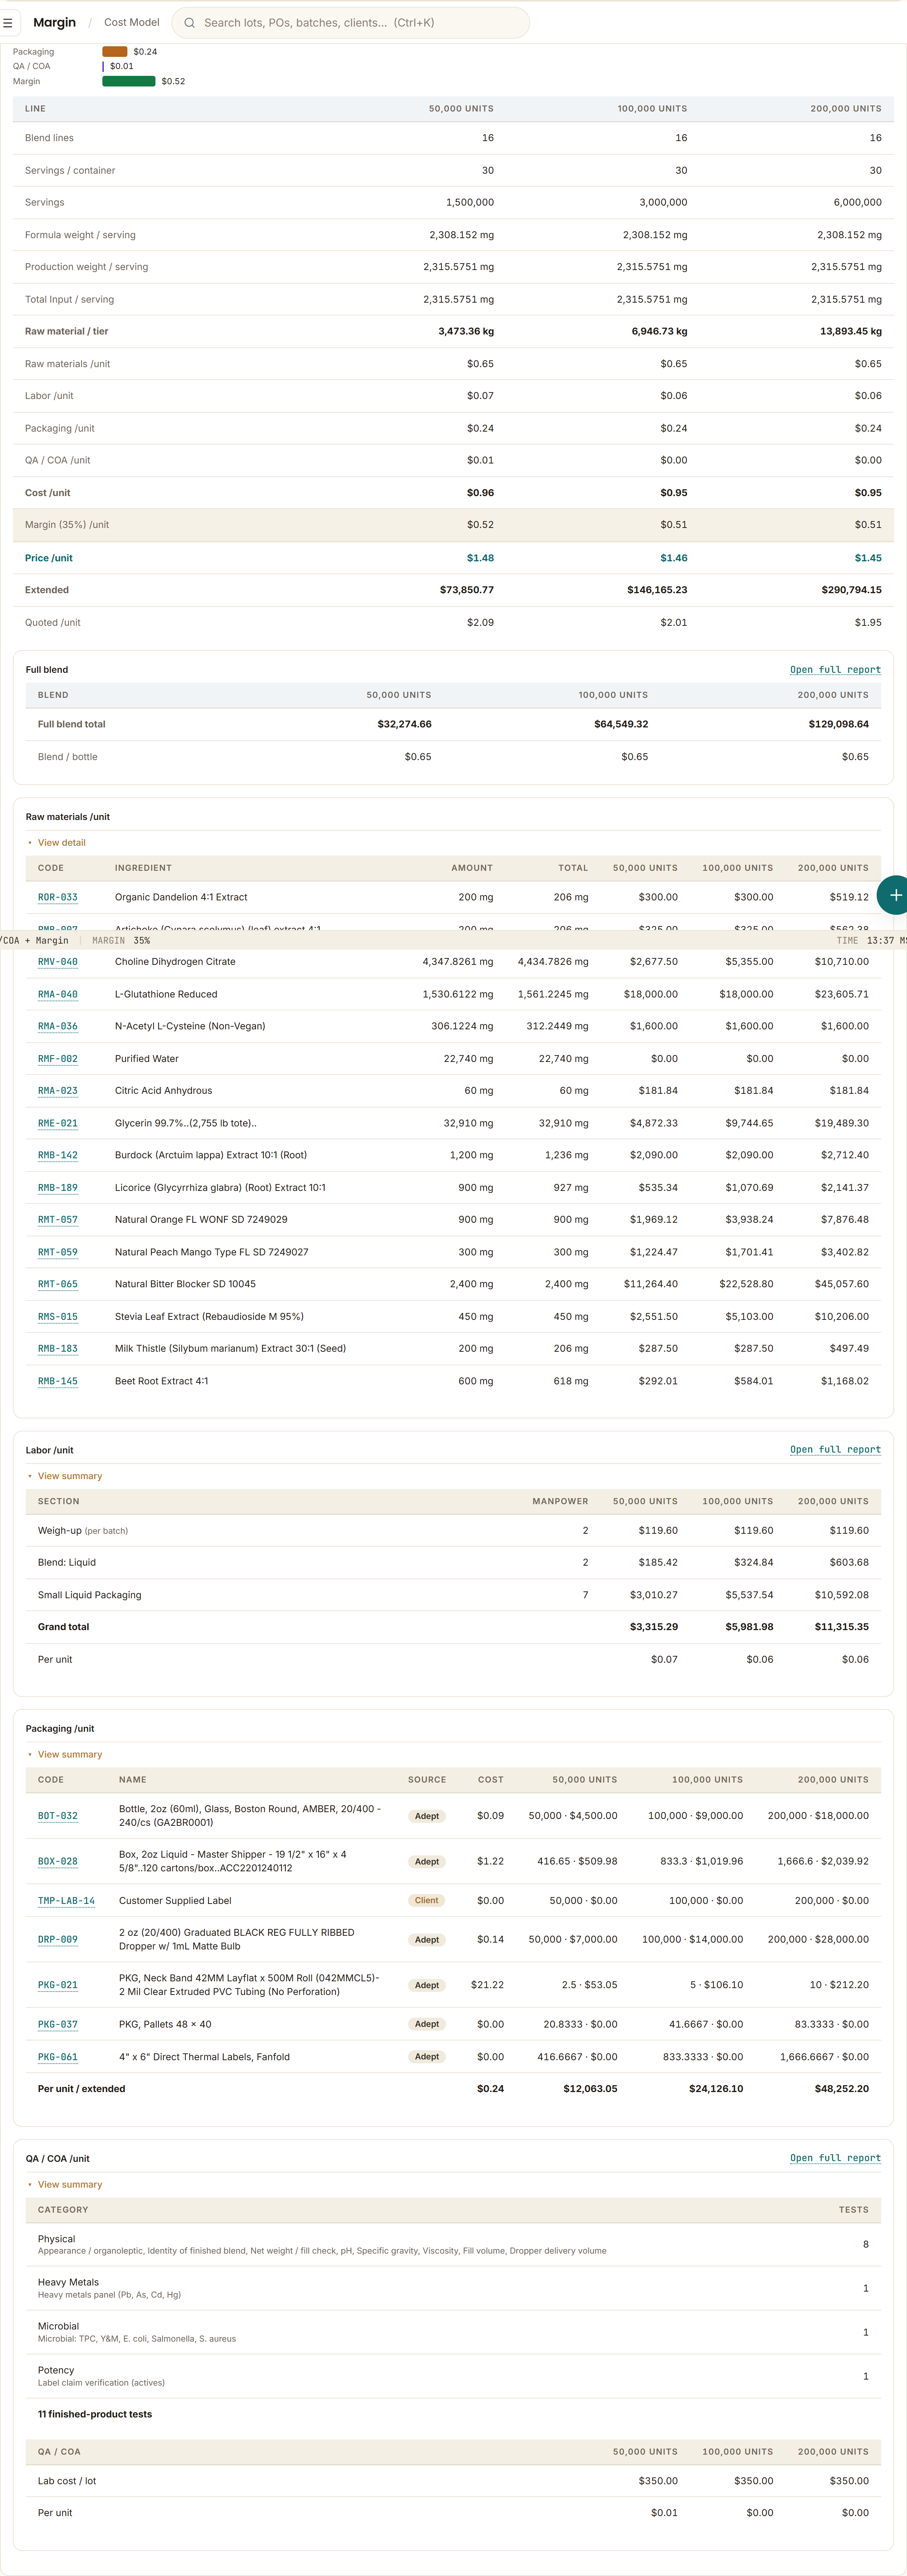The height and width of the screenshot is (2576, 907).
Task: Open ingredient code RMA-040 L-Glutathione
Action: (58, 994)
